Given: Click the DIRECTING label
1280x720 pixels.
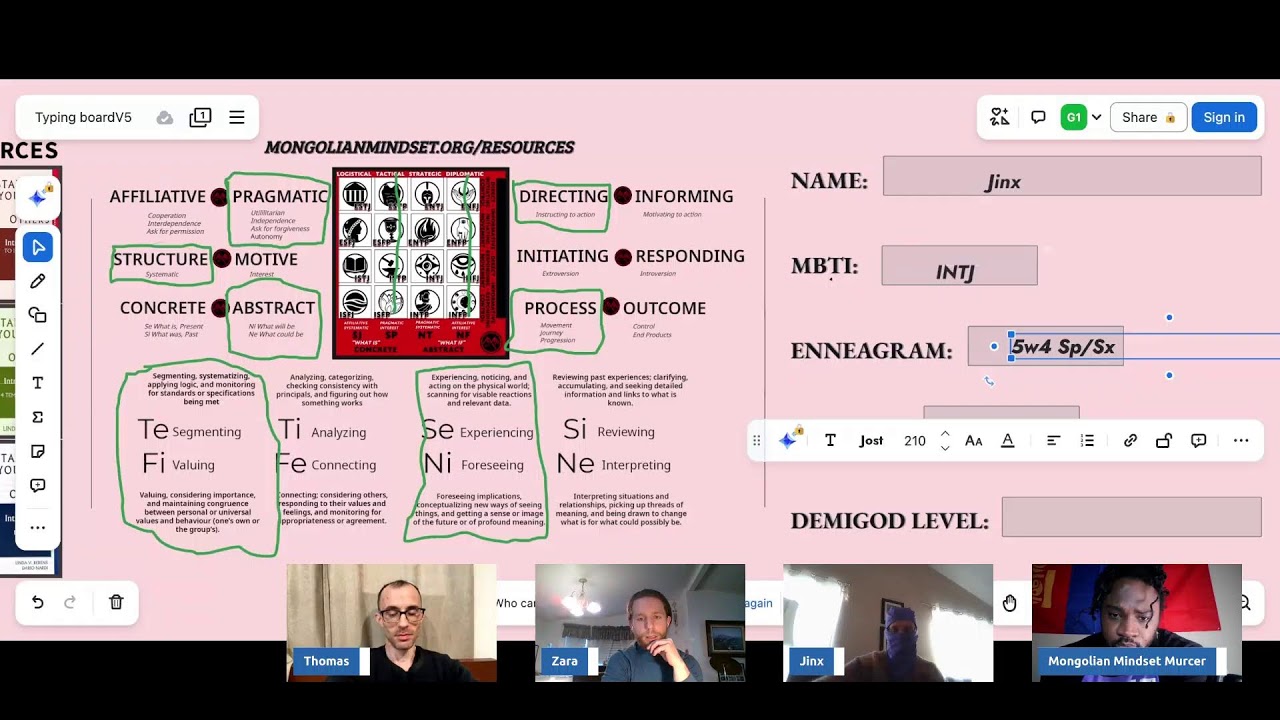Looking at the screenshot, I should coord(563,196).
